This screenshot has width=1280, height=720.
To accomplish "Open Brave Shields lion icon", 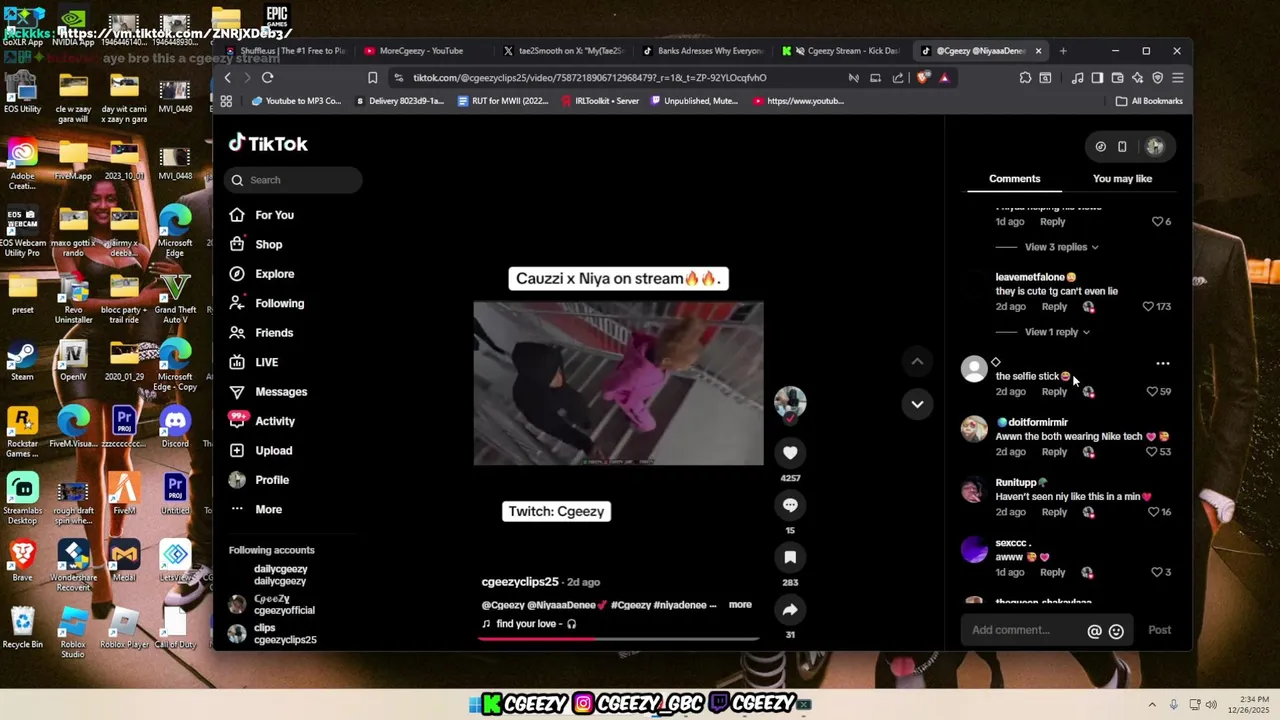I will tap(923, 78).
